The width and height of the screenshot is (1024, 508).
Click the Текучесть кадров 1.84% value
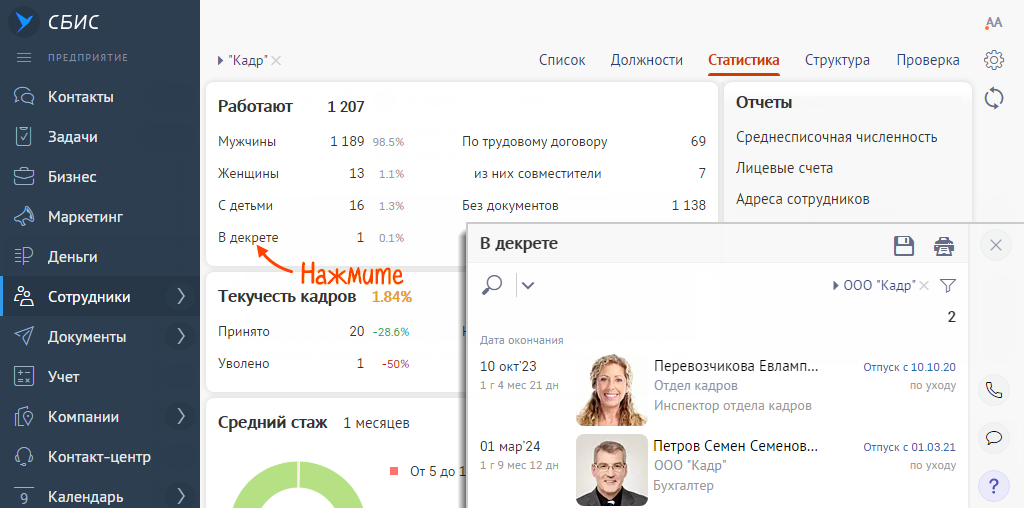click(x=392, y=297)
